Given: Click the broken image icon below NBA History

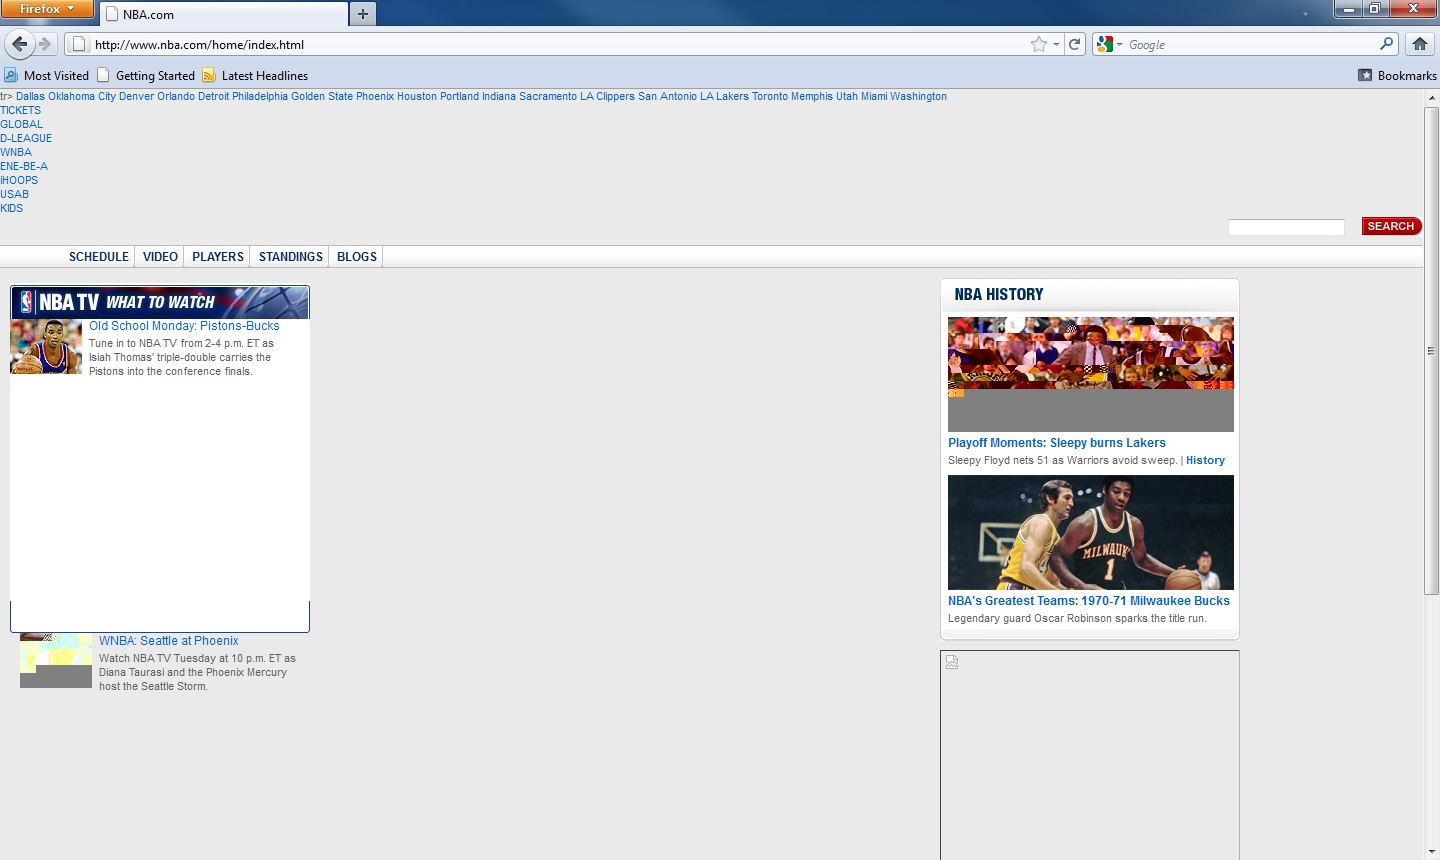Looking at the screenshot, I should [x=952, y=662].
